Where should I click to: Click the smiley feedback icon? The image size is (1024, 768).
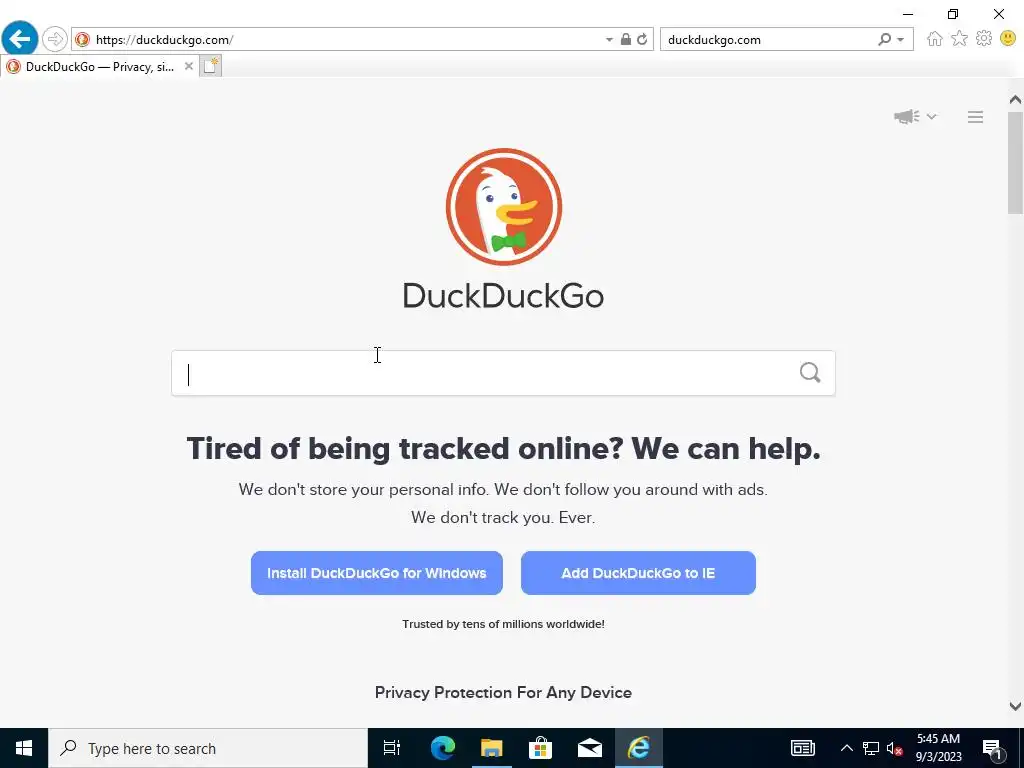tap(1008, 39)
